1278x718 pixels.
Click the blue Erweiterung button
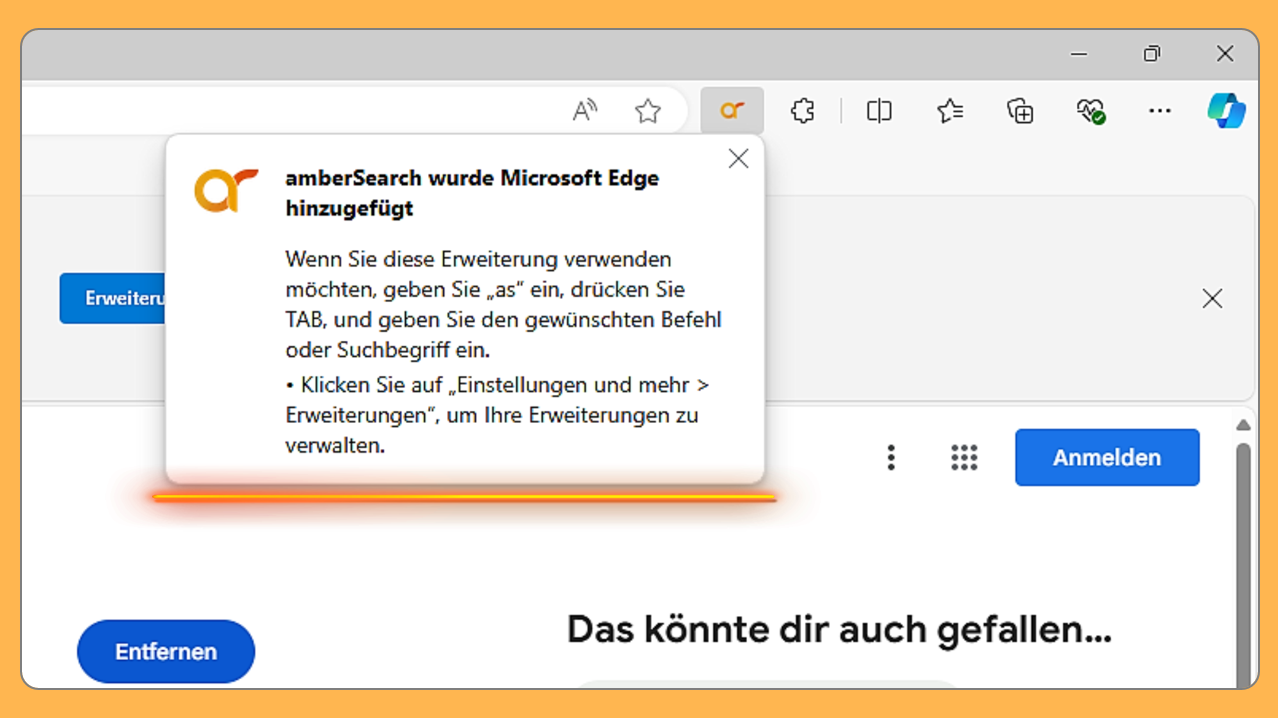point(113,298)
